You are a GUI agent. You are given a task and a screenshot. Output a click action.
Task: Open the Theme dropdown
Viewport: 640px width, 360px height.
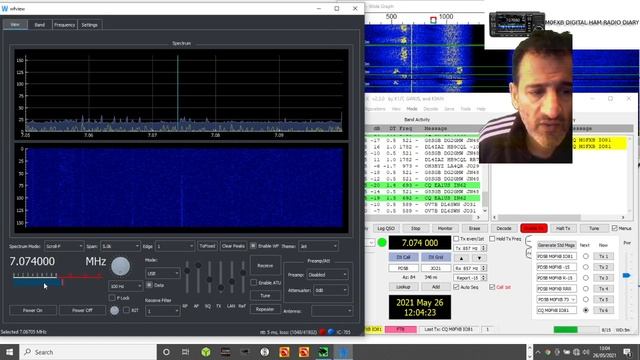318,246
